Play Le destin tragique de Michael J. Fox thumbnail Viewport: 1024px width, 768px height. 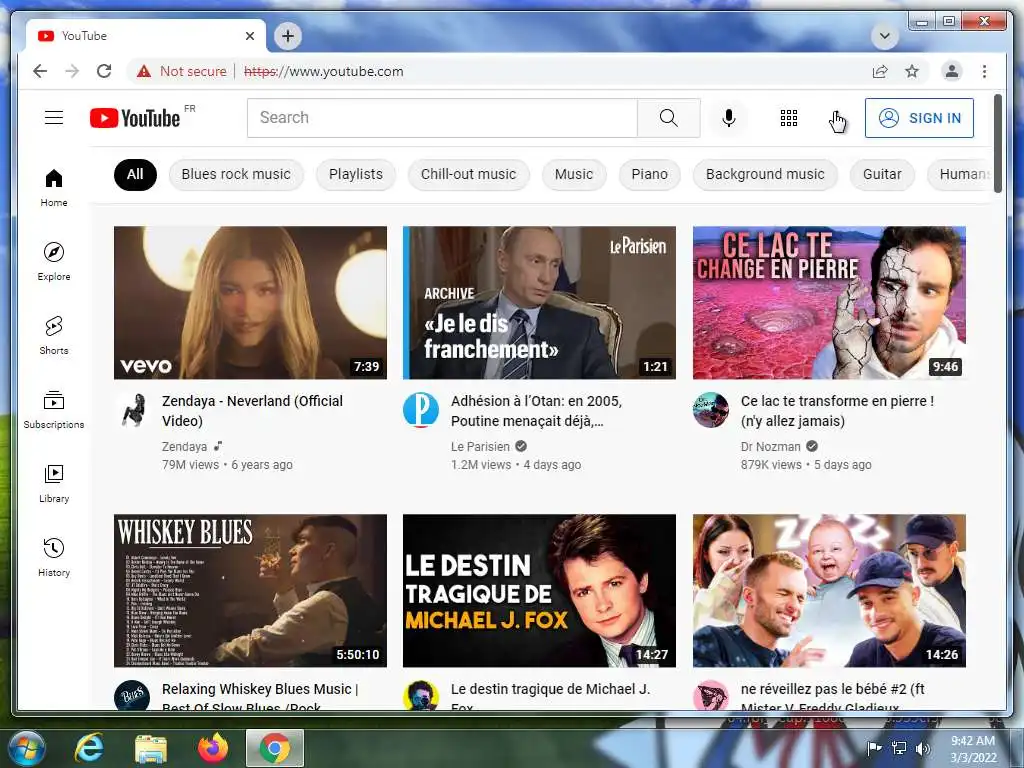[539, 590]
